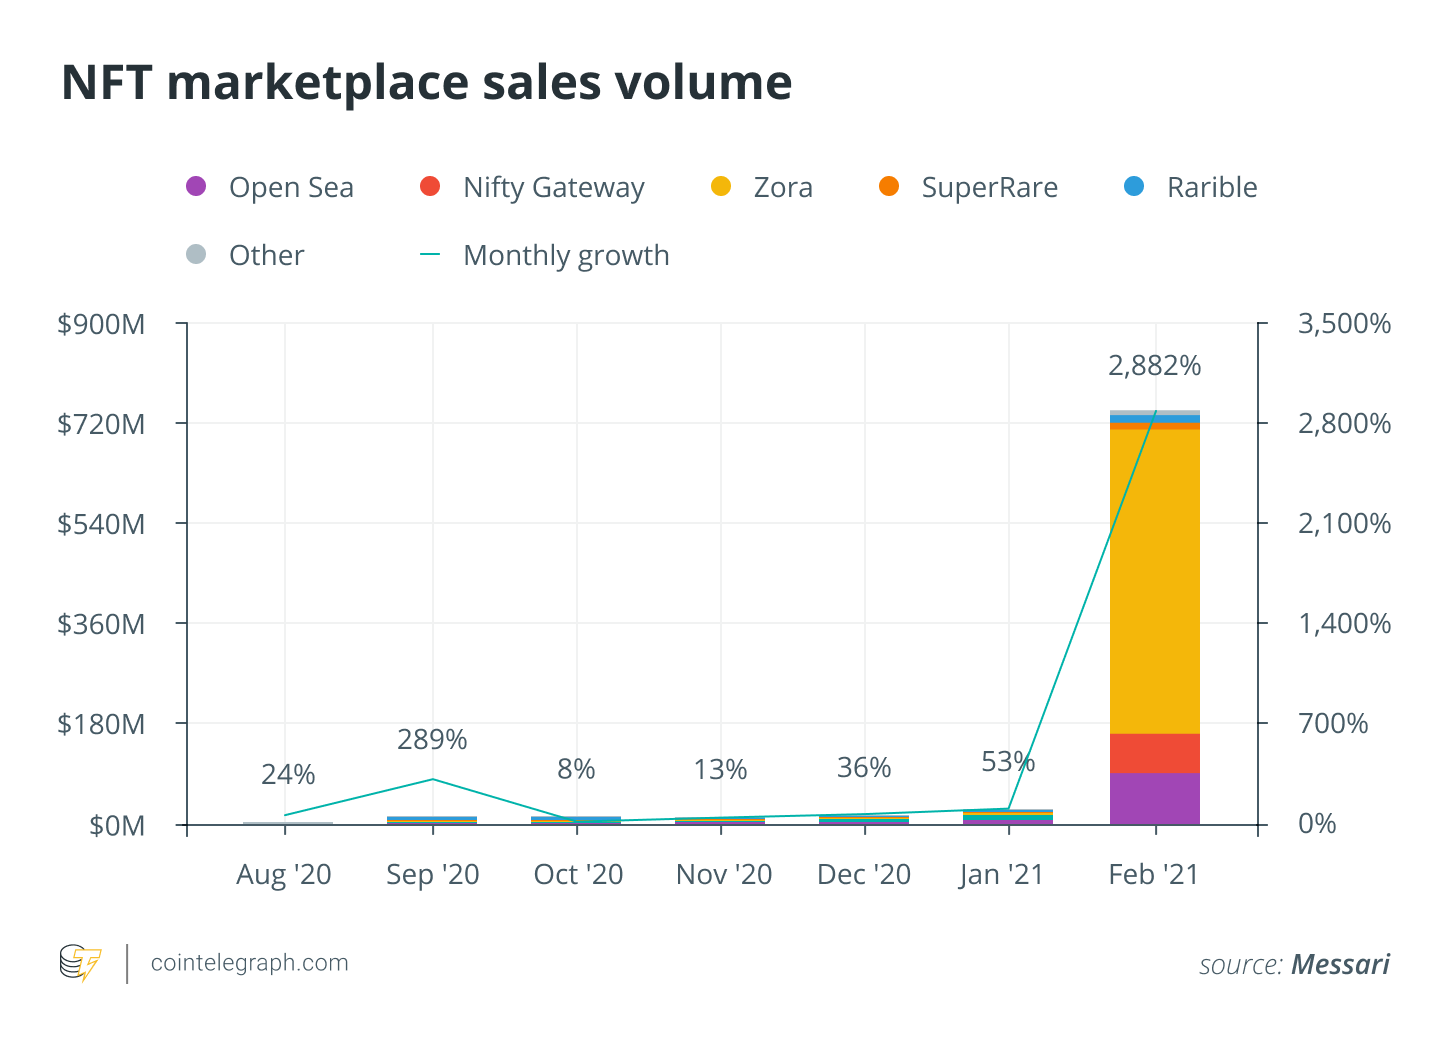The height and width of the screenshot is (1044, 1450).
Task: Select the Sep '20 month label
Action: tap(433, 875)
